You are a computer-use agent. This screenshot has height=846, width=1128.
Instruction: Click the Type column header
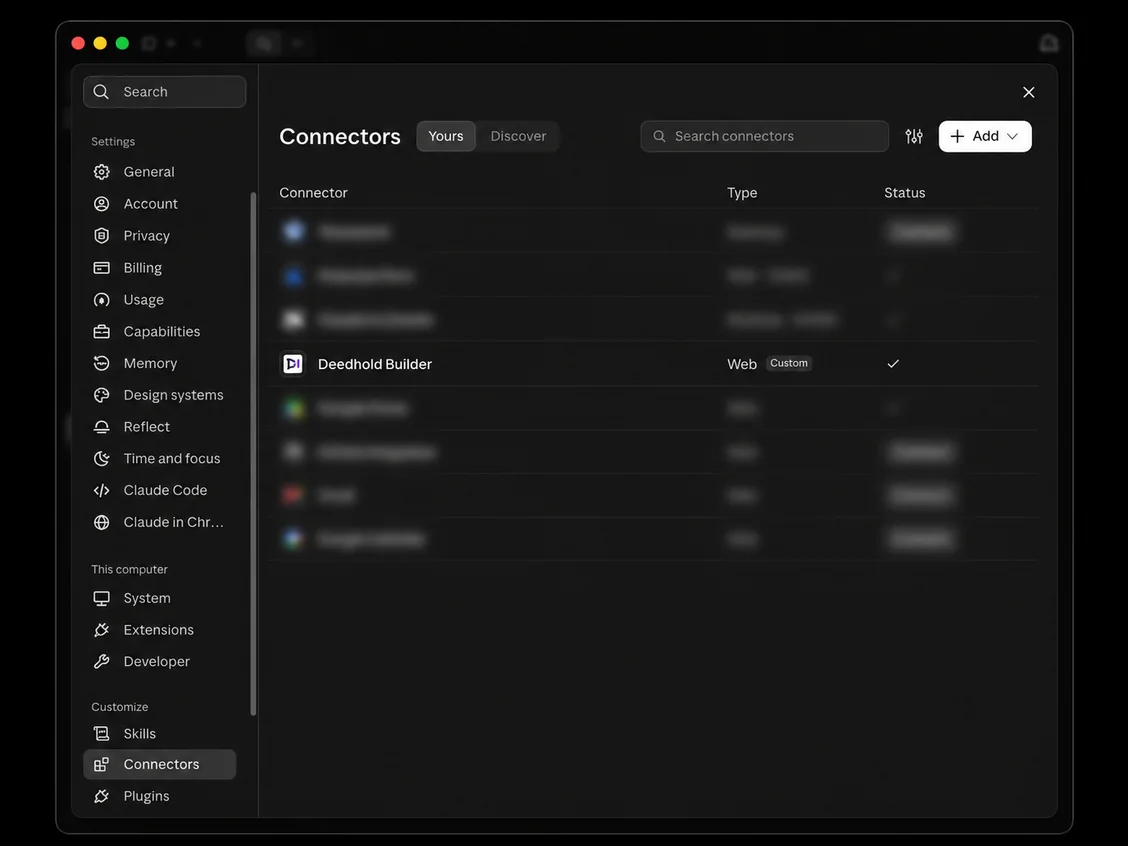click(742, 193)
